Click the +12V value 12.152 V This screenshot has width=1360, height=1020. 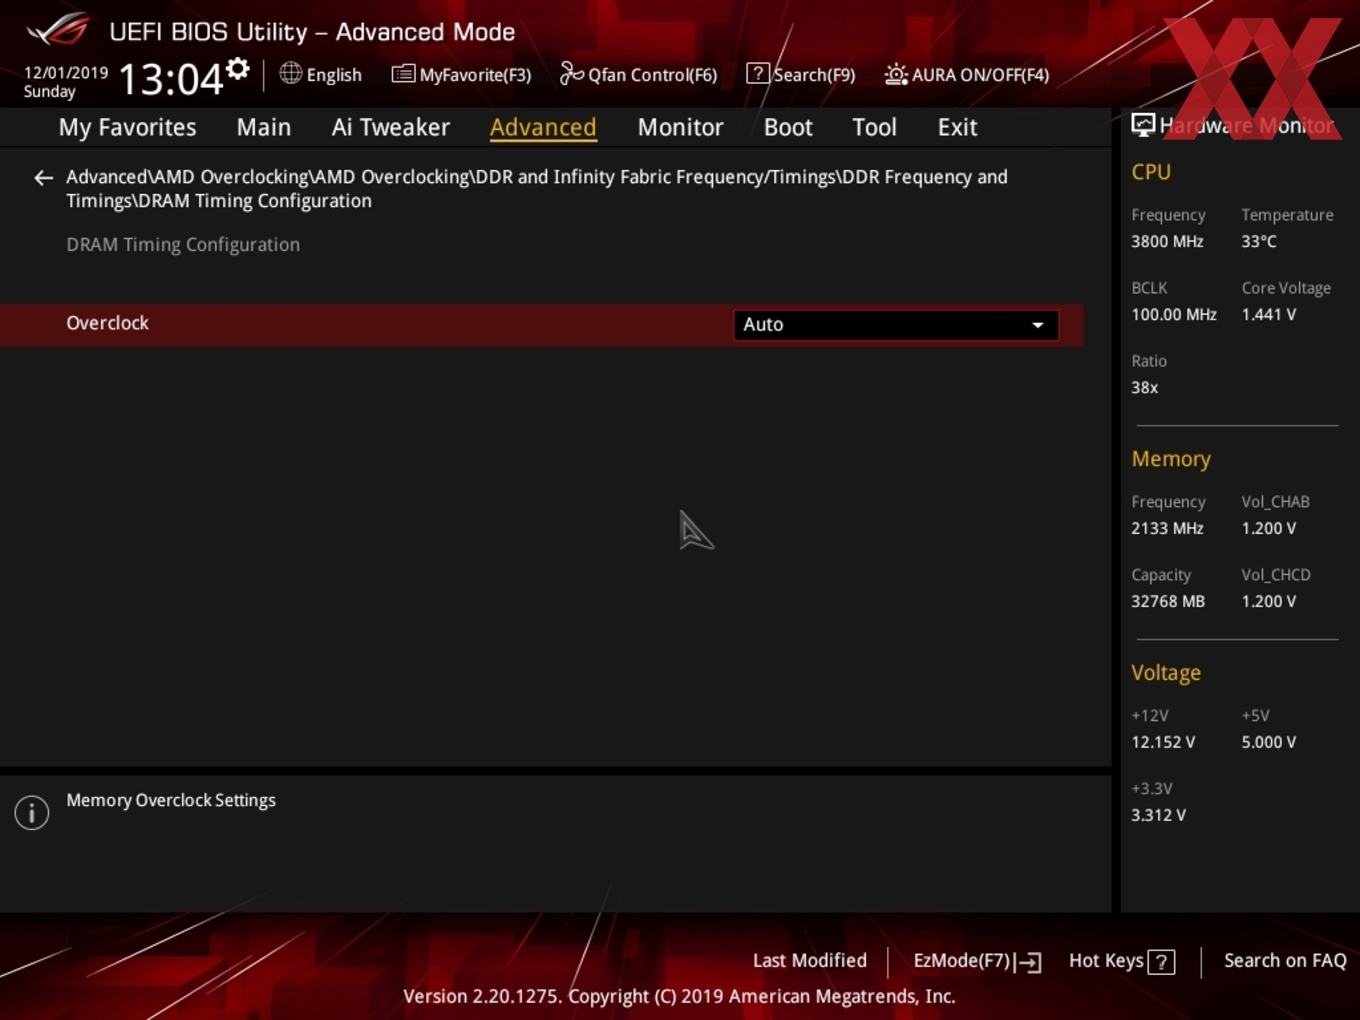[1163, 742]
